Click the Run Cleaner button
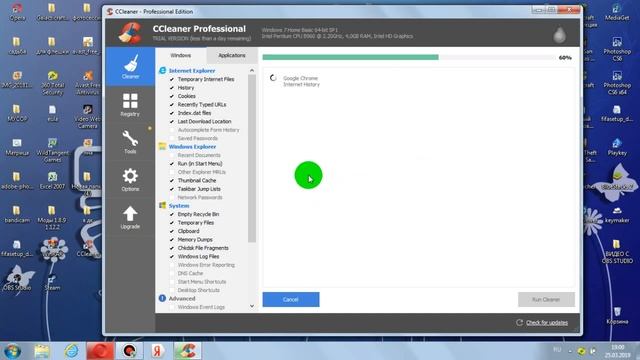The image size is (640, 360). (x=546, y=299)
